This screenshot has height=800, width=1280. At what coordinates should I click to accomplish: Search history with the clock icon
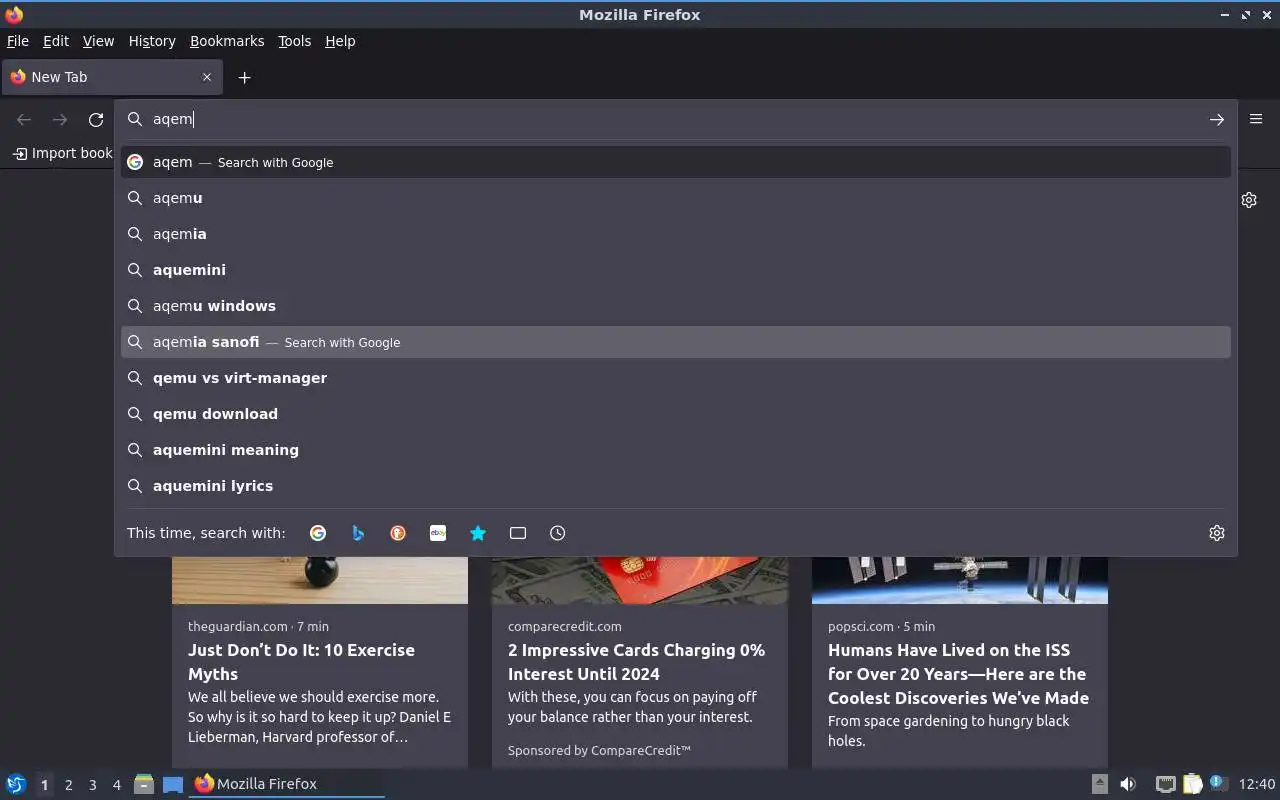[x=558, y=533]
